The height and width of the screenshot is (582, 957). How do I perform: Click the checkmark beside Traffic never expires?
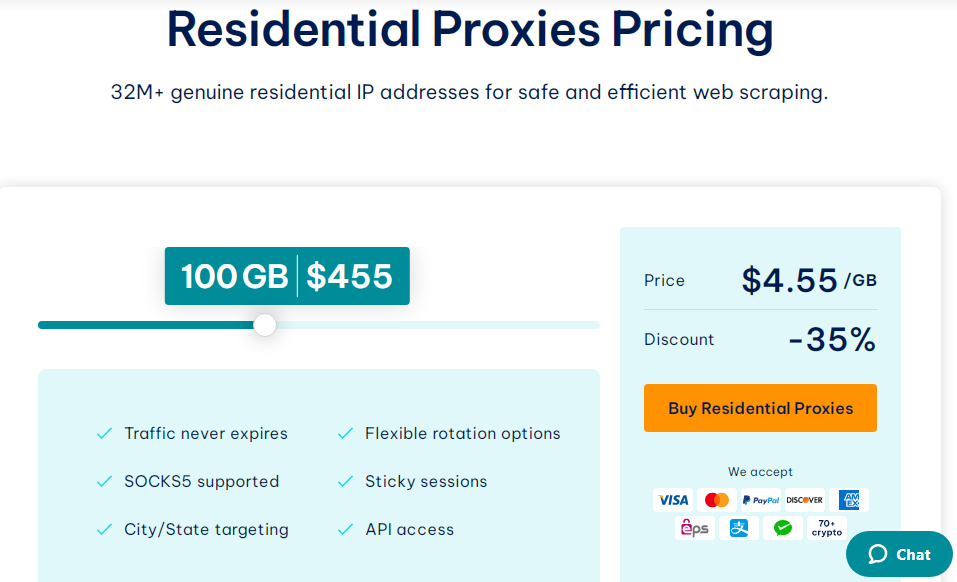click(103, 433)
